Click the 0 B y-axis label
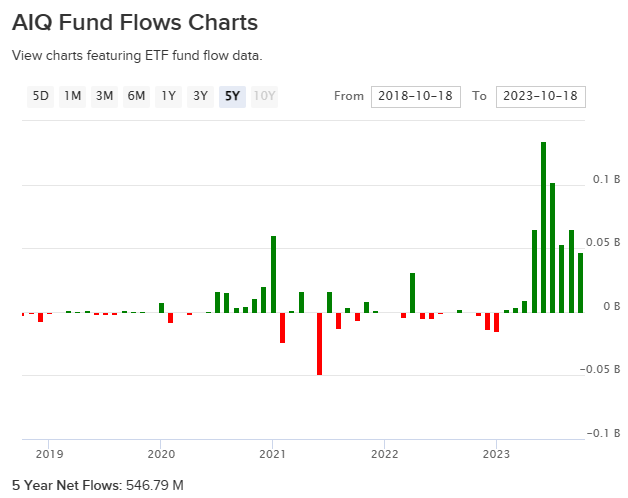This screenshot has height=498, width=628. [612, 306]
